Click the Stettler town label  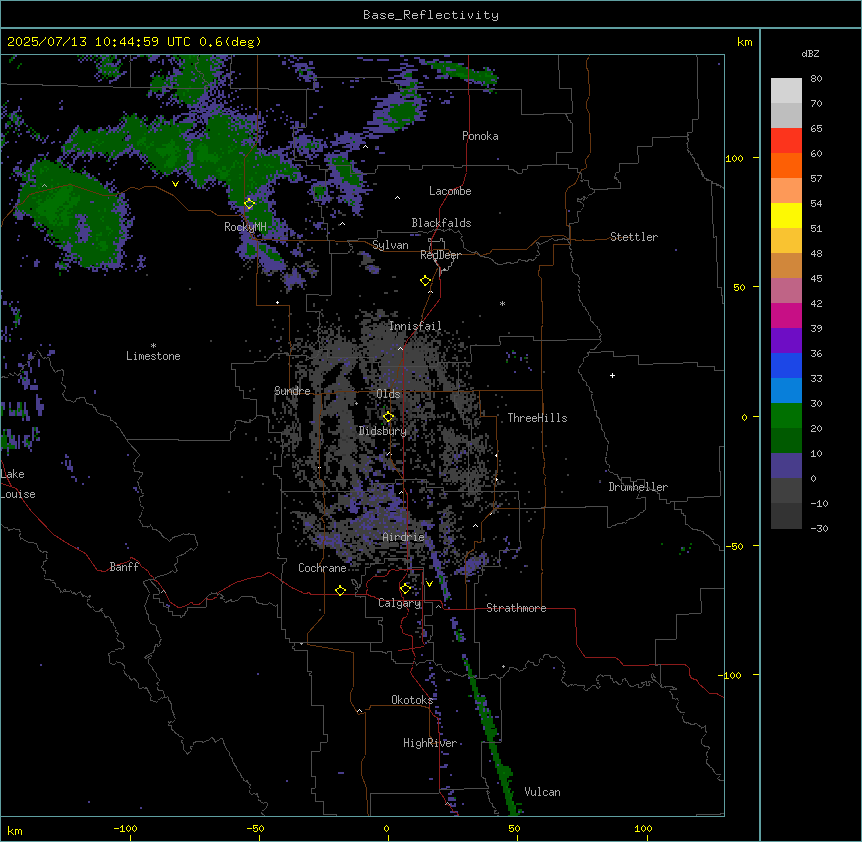pos(634,237)
